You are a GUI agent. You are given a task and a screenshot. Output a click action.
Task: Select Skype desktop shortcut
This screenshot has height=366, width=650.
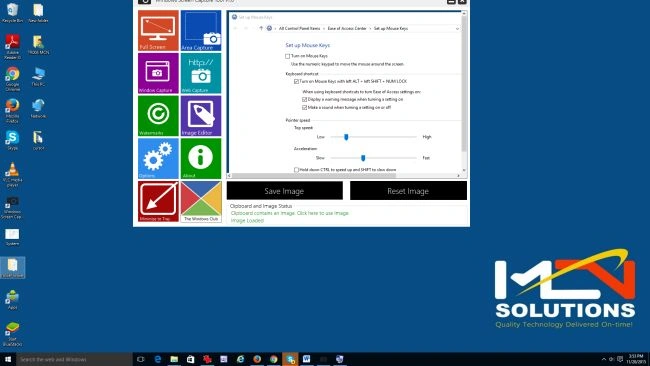12,141
